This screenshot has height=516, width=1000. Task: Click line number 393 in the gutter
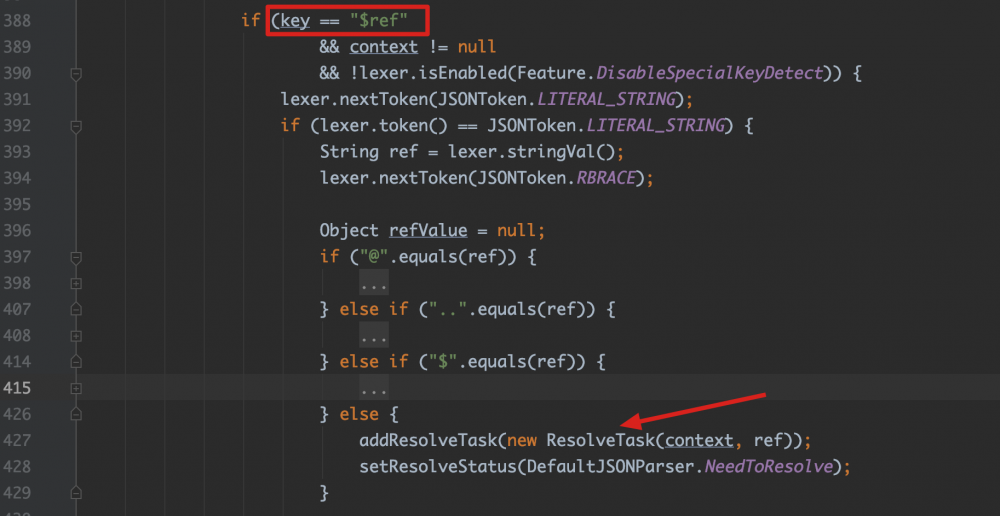pyautogui.click(x=17, y=152)
